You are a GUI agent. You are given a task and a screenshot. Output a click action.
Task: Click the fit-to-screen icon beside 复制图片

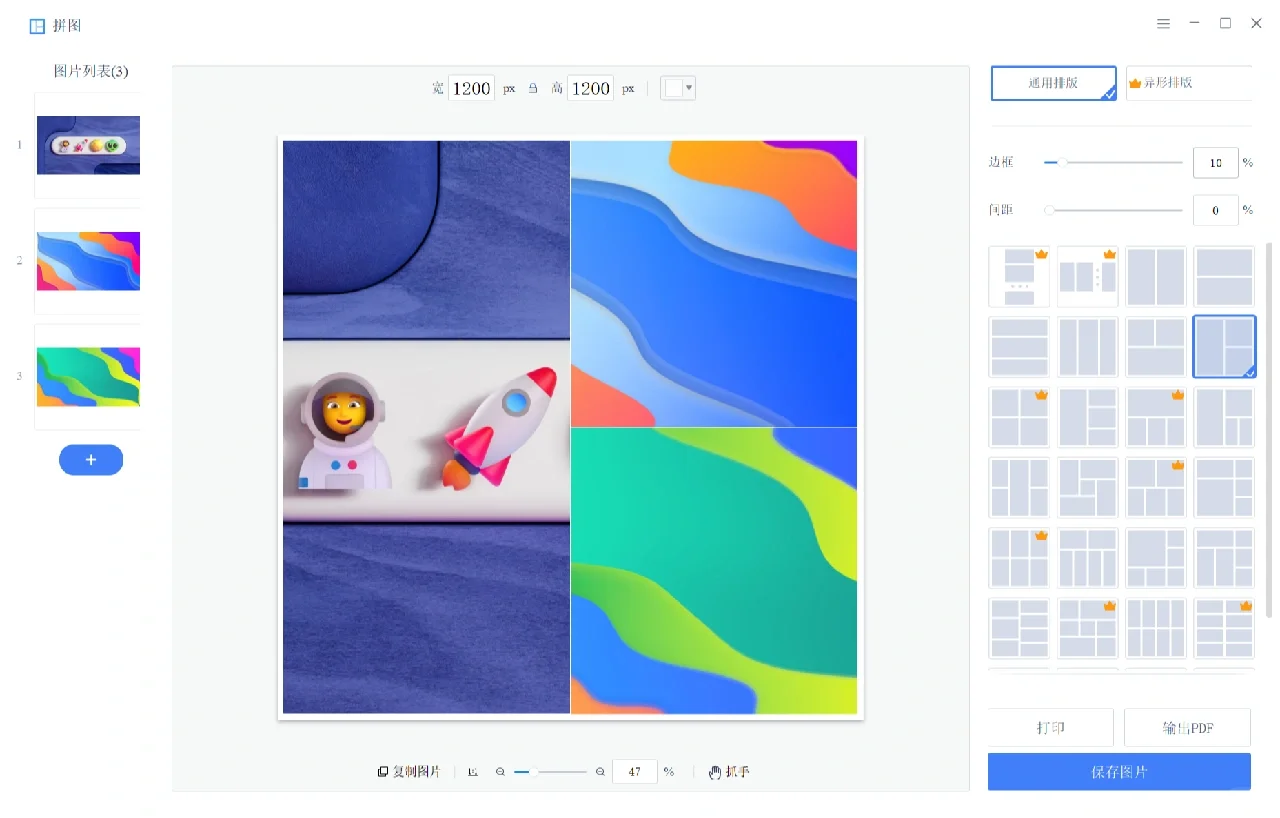click(472, 771)
